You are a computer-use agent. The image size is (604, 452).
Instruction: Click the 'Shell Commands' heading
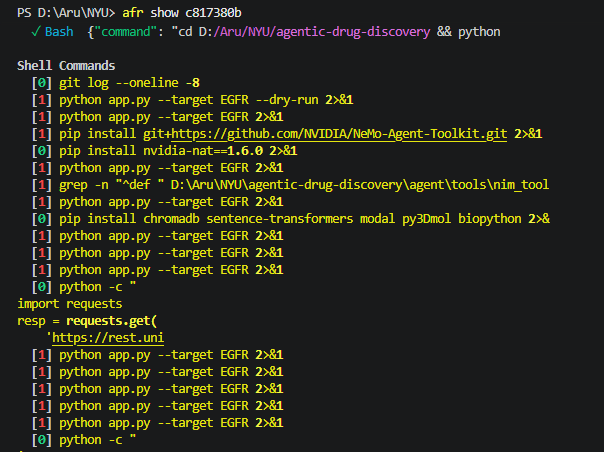66,66
